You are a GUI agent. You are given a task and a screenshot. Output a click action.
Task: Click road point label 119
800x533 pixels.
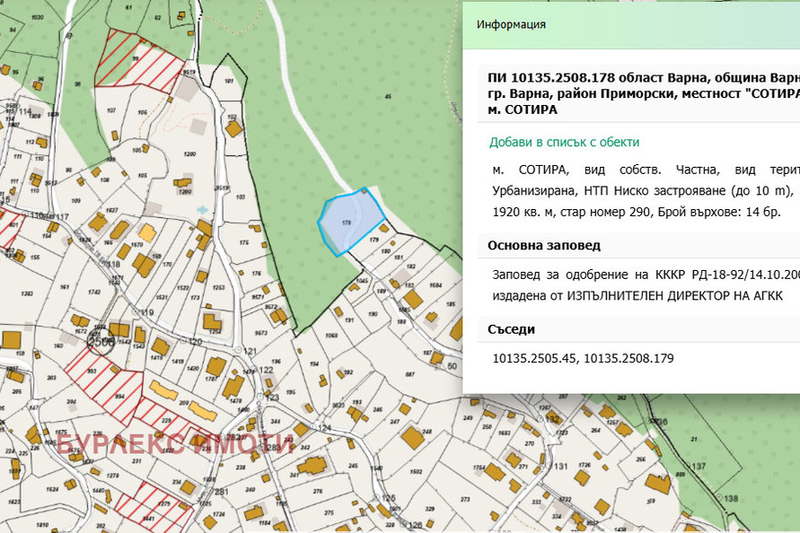click(147, 312)
